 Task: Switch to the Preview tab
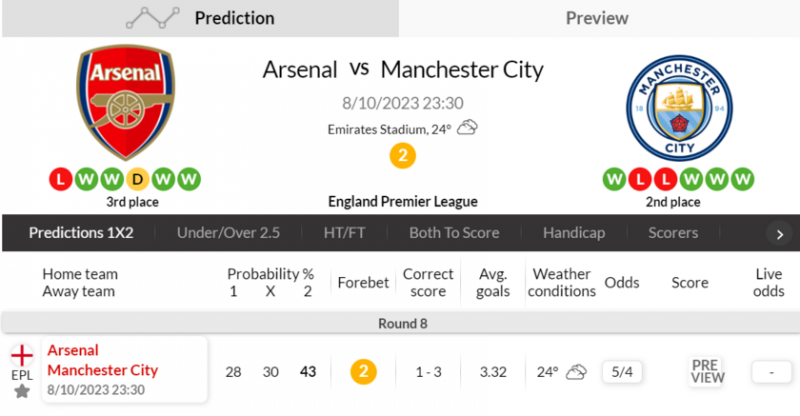(597, 18)
